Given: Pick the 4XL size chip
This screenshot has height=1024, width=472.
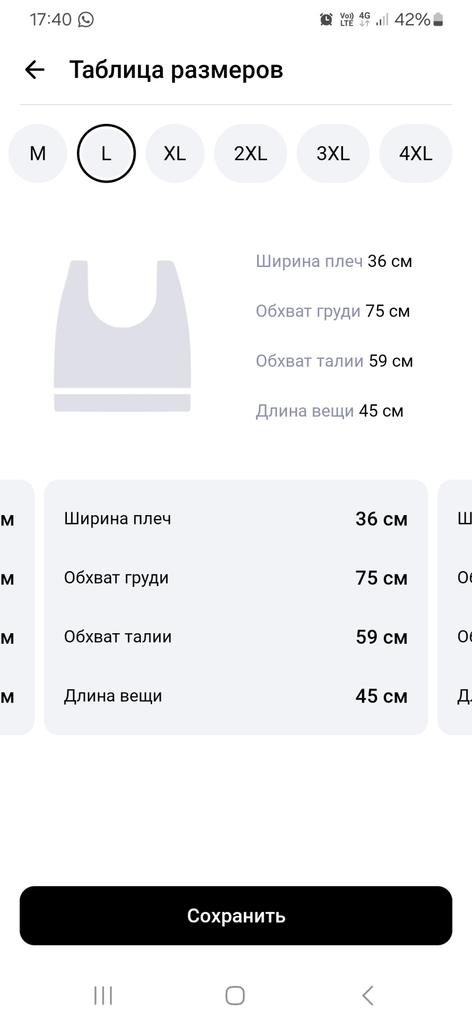Looking at the screenshot, I should point(416,153).
